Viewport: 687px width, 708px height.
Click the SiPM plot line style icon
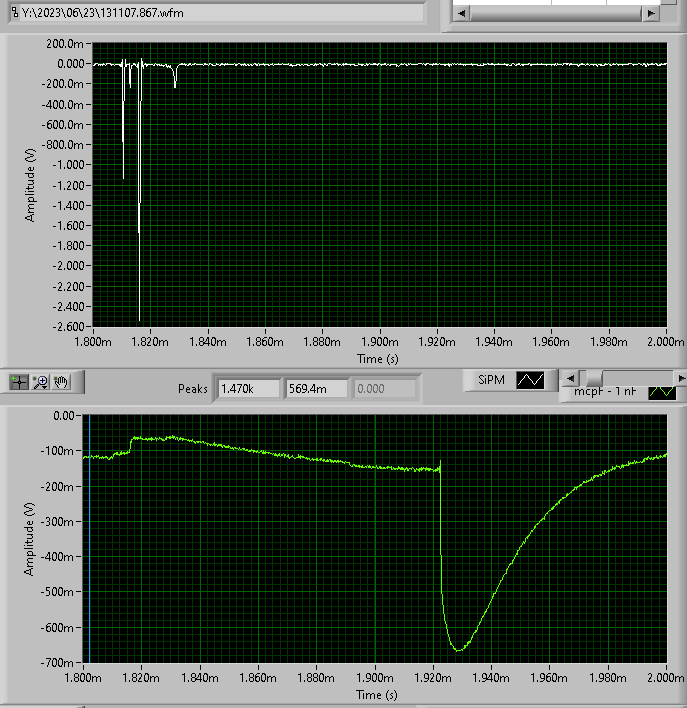pyautogui.click(x=530, y=380)
